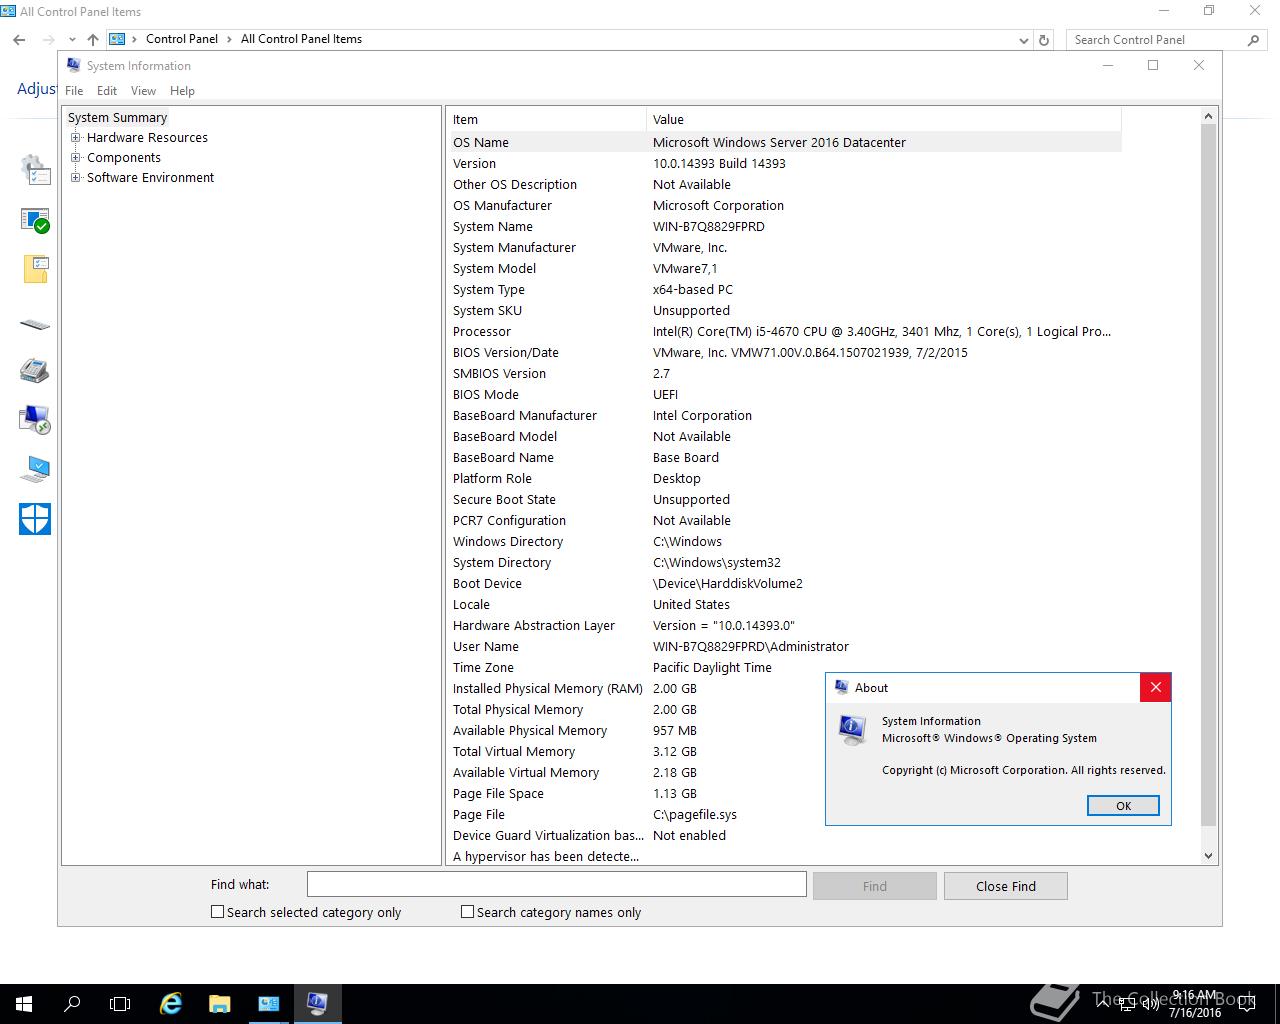
Task: Open the RemoteApp and Desktop Connections icon
Action: click(x=35, y=419)
